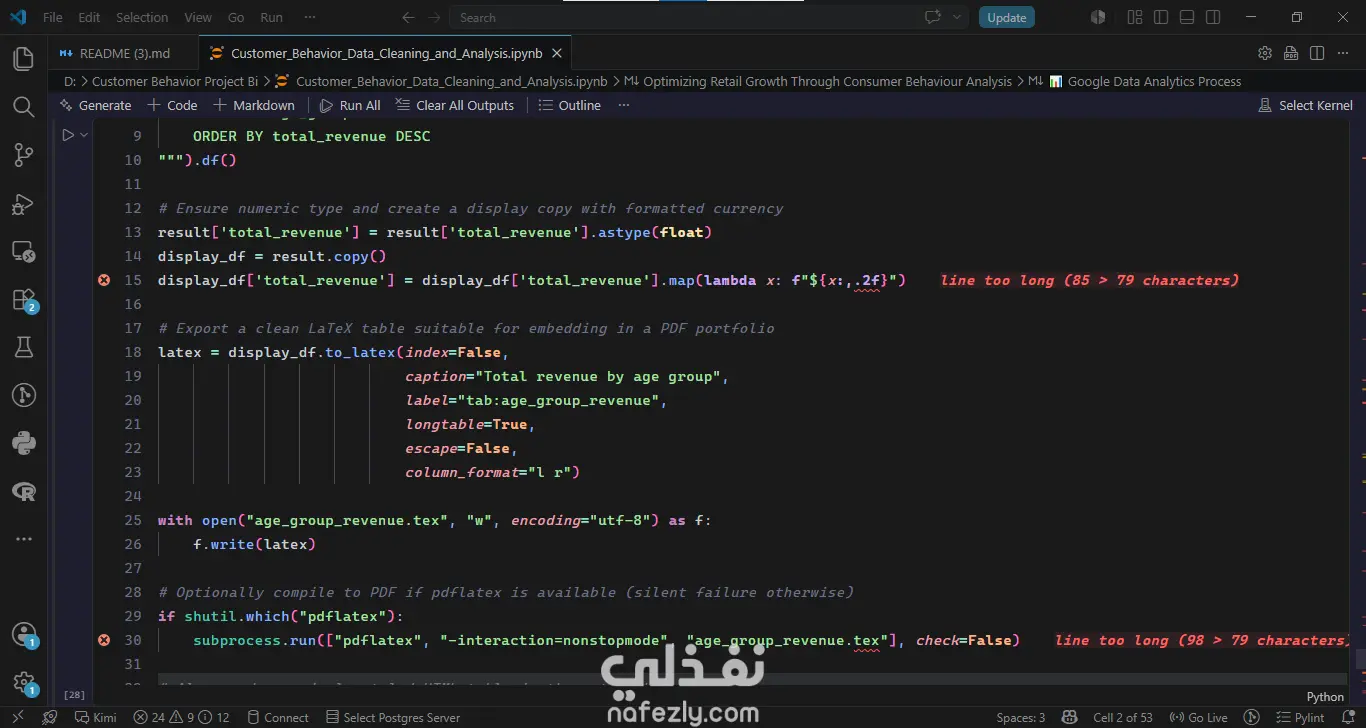Open more notebook toolbar actions ellipsis

624,105
